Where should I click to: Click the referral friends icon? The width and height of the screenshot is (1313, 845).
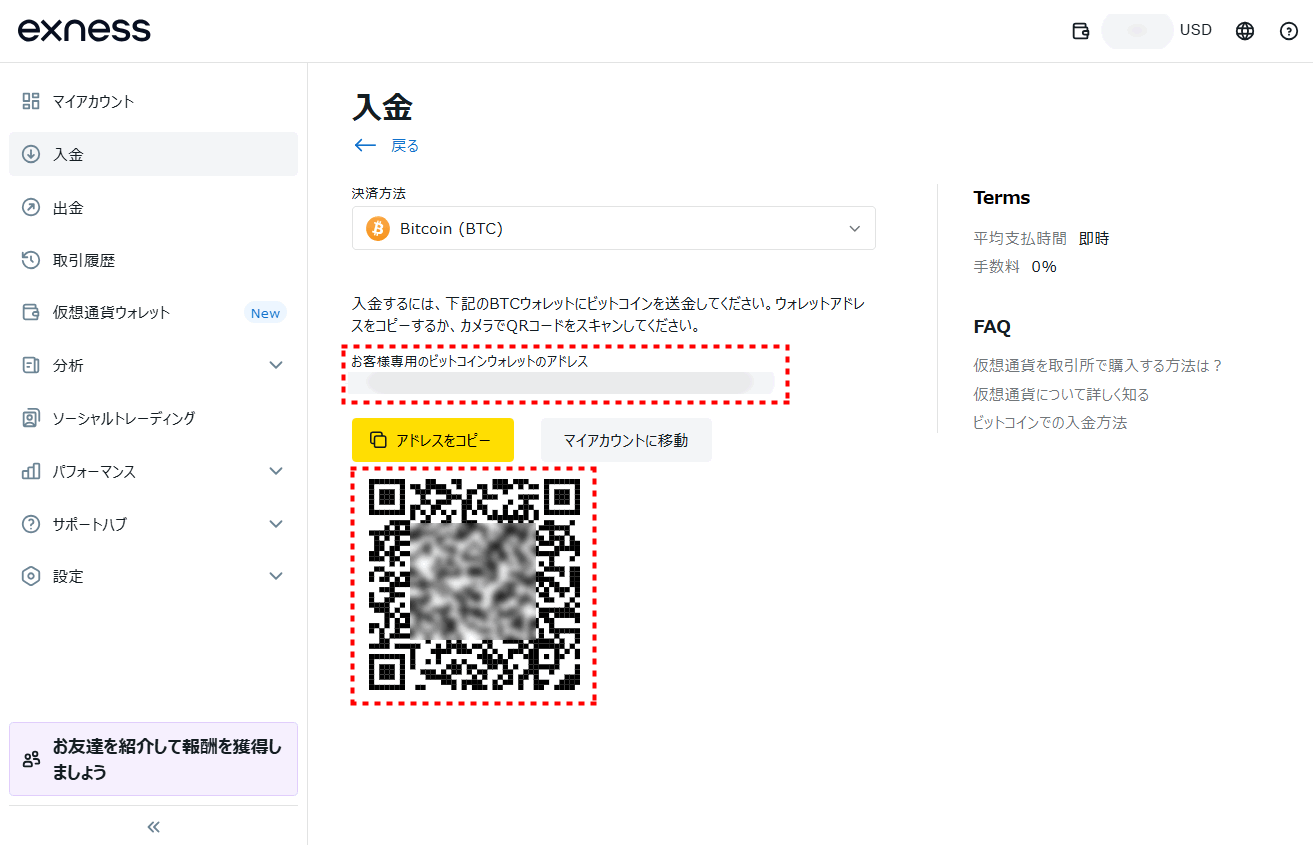(x=31, y=759)
